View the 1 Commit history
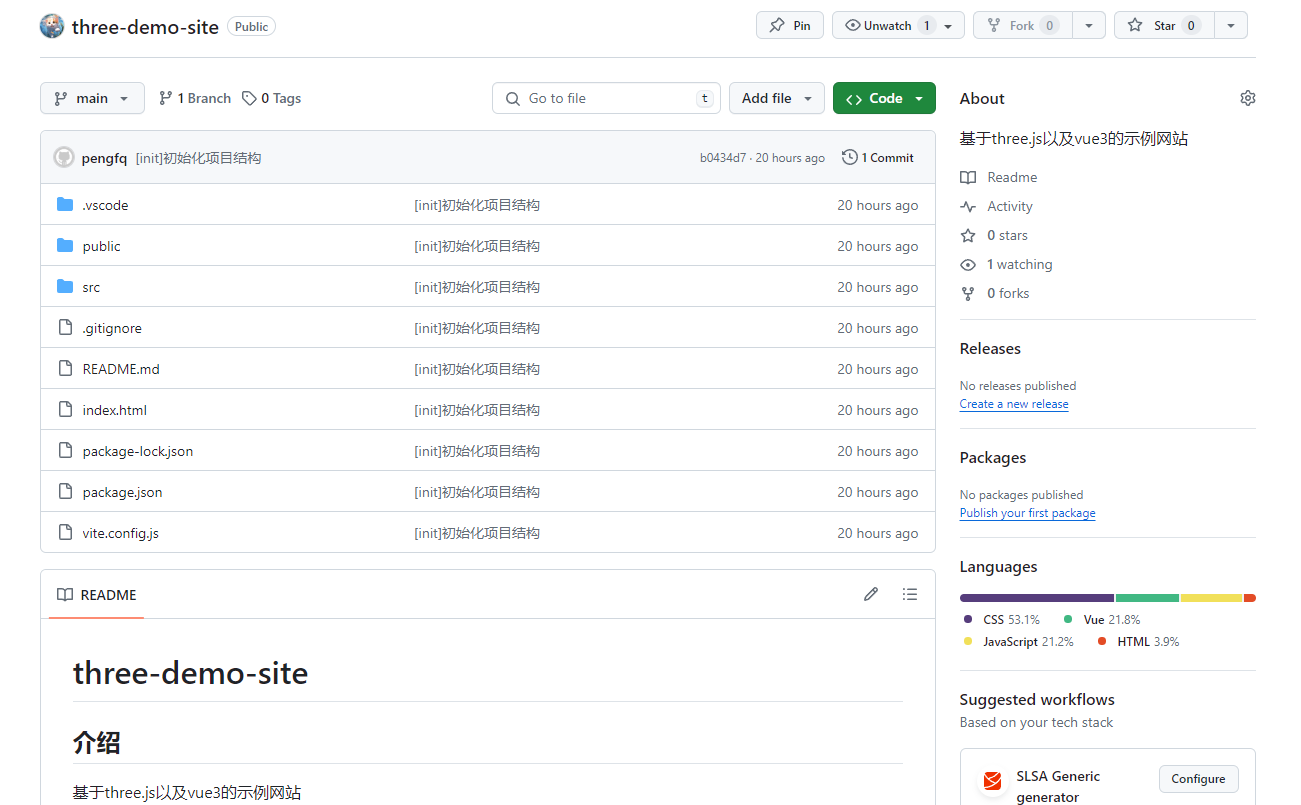Image resolution: width=1301 pixels, height=805 pixels. tap(878, 158)
